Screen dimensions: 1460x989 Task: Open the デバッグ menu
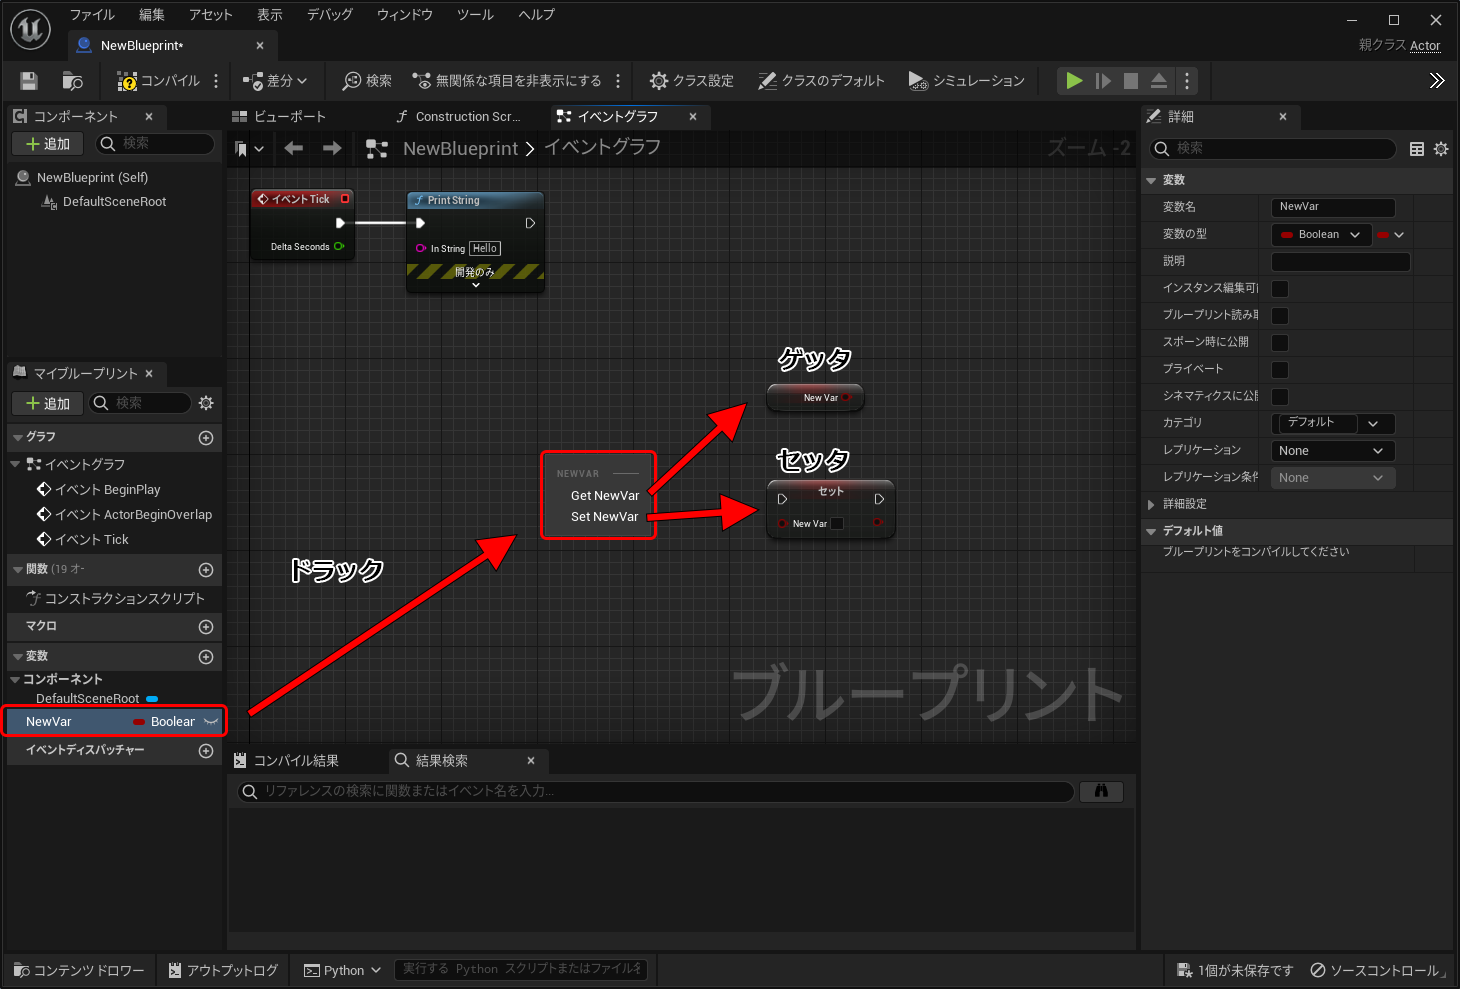(x=329, y=15)
